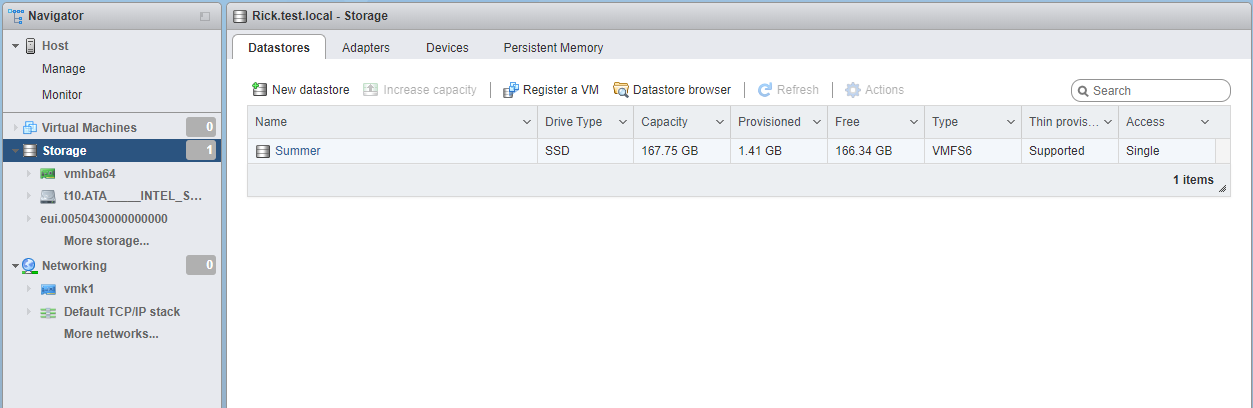The image size is (1253, 408).
Task: Collapse the Networking tree section
Action: pyautogui.click(x=15, y=266)
